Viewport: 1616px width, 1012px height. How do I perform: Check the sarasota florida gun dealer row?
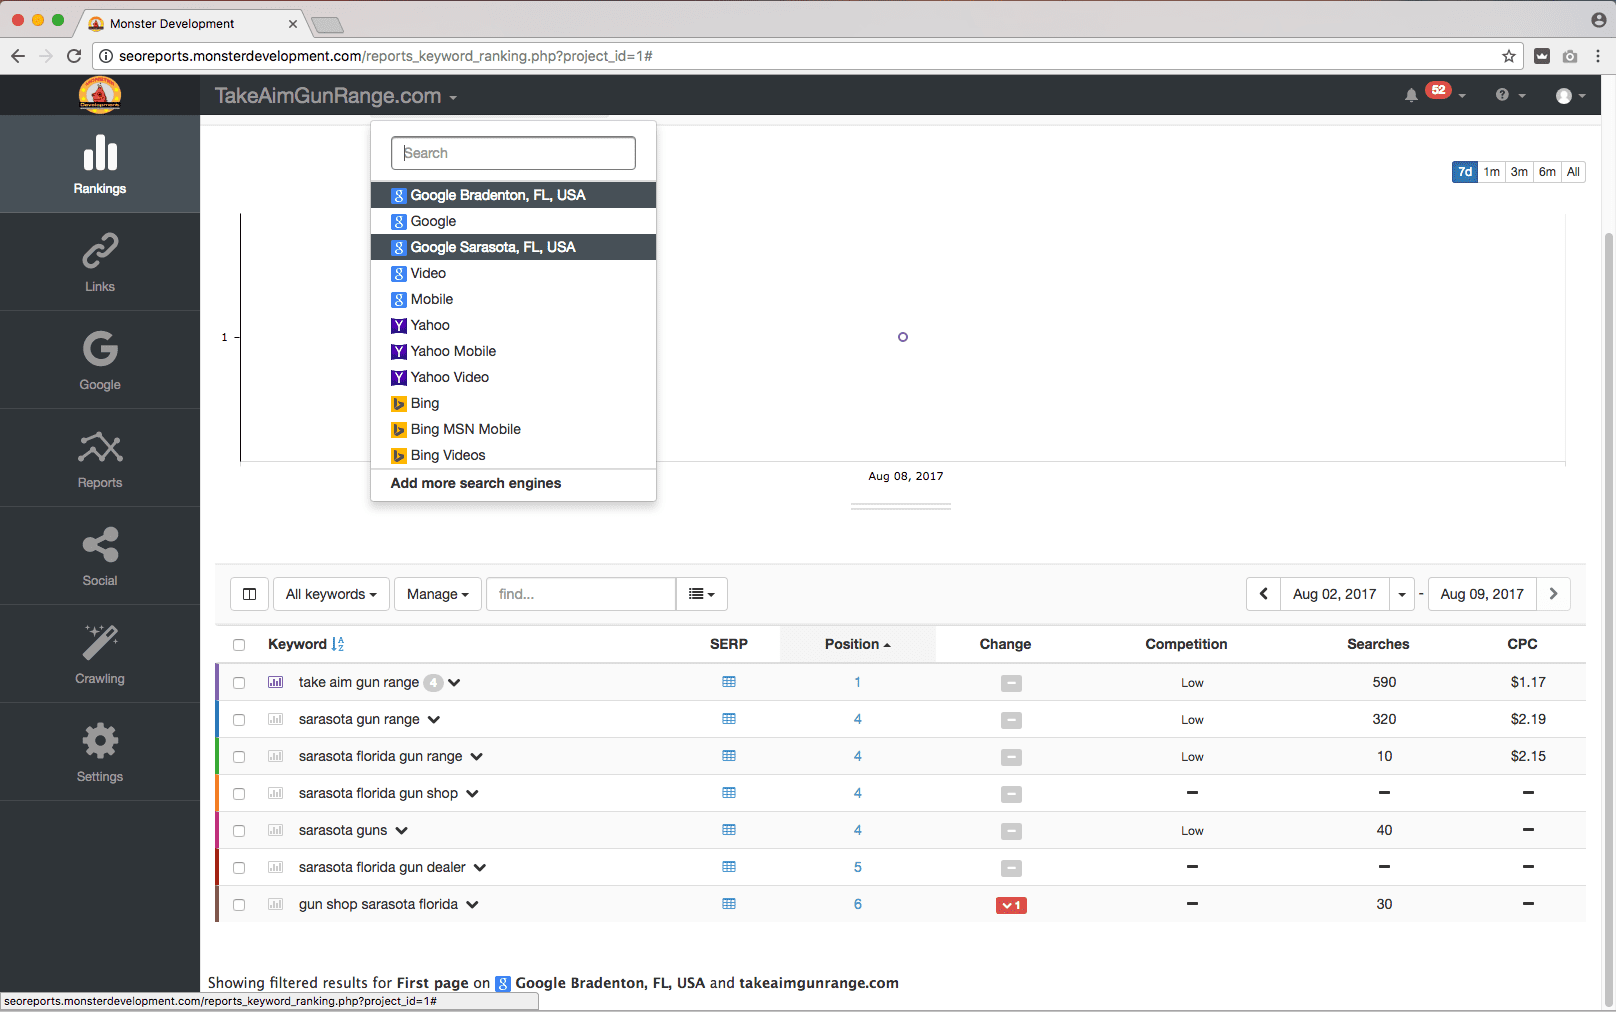pyautogui.click(x=239, y=868)
